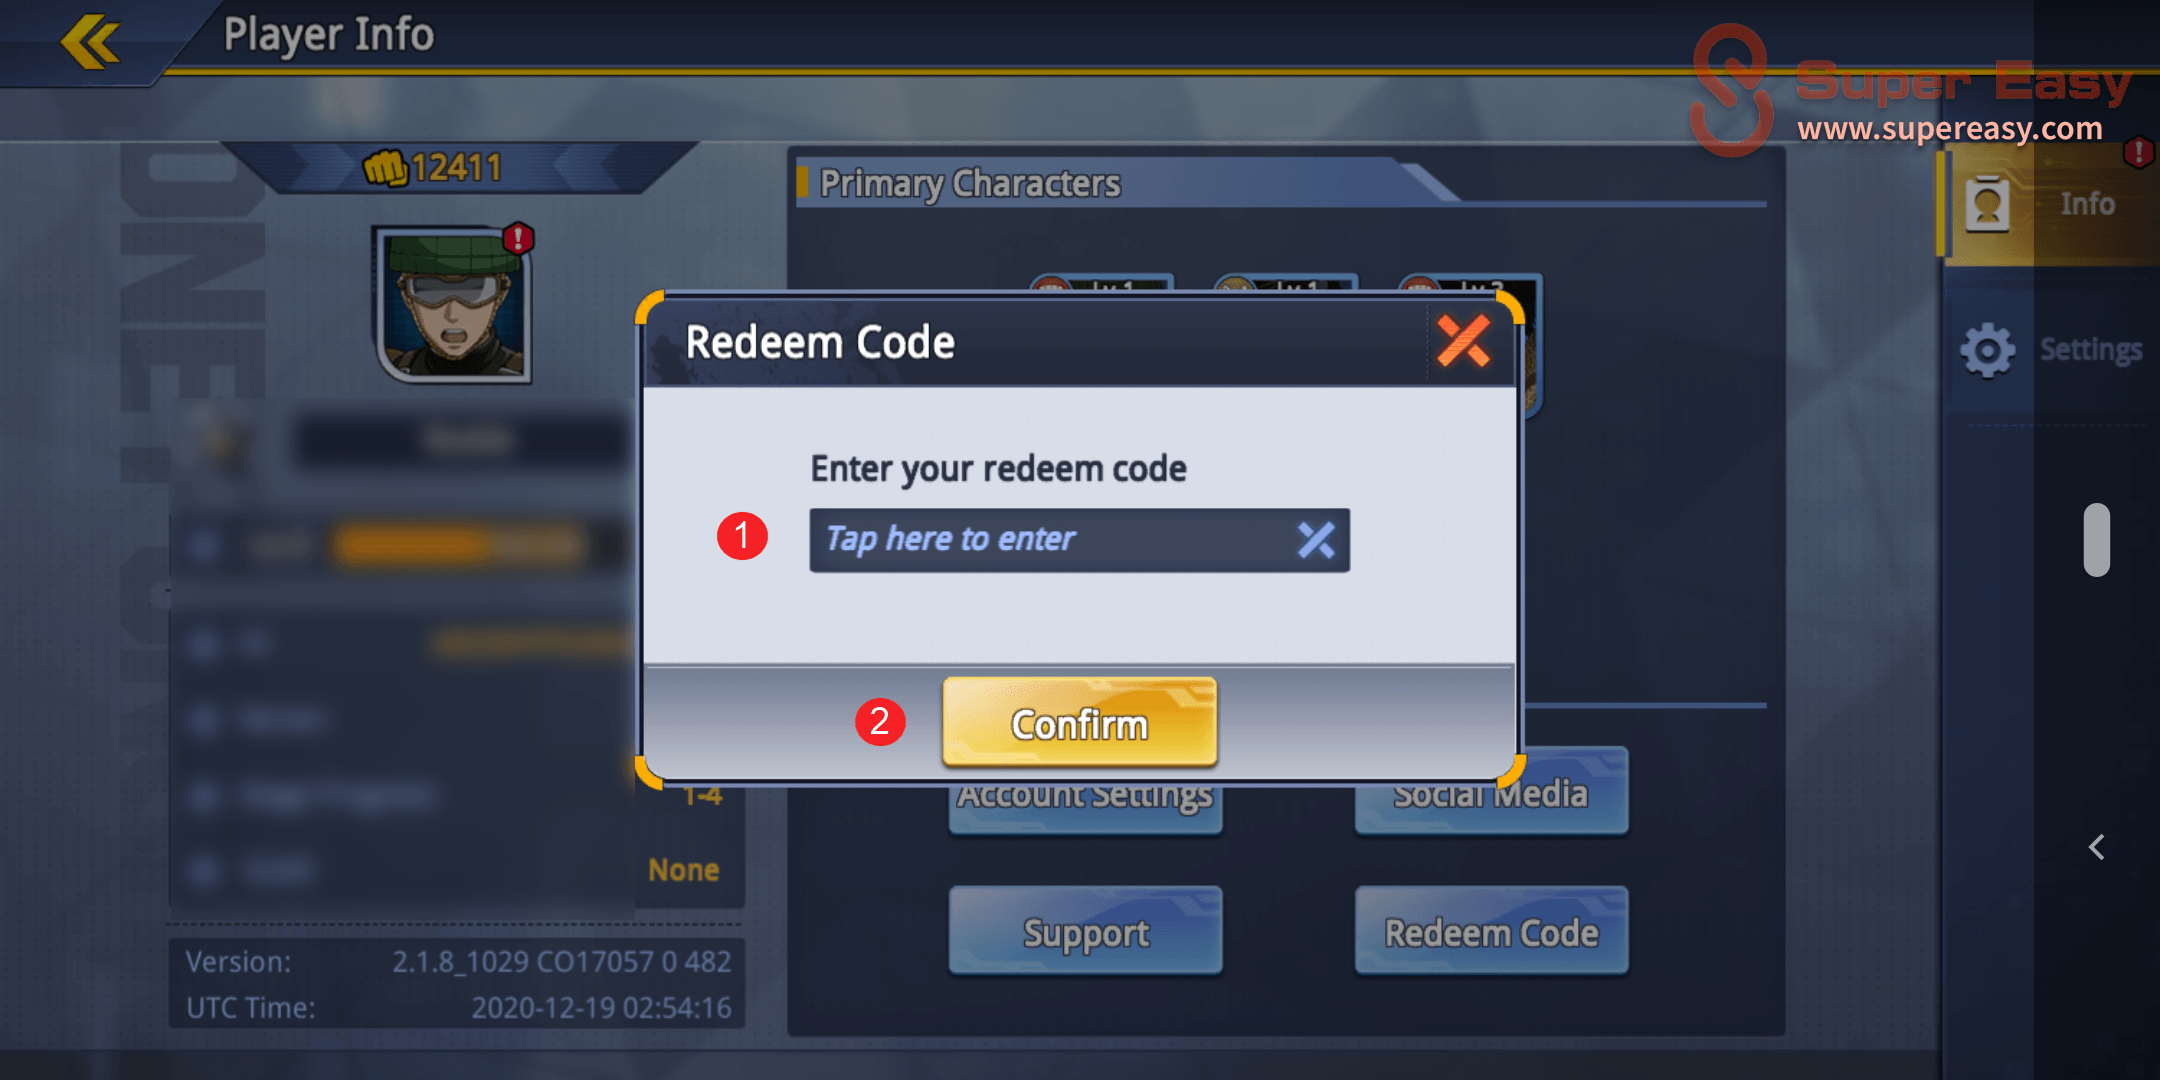This screenshot has height=1080, width=2160.
Task: Click the white scroll handle on right
Action: [x=2097, y=540]
